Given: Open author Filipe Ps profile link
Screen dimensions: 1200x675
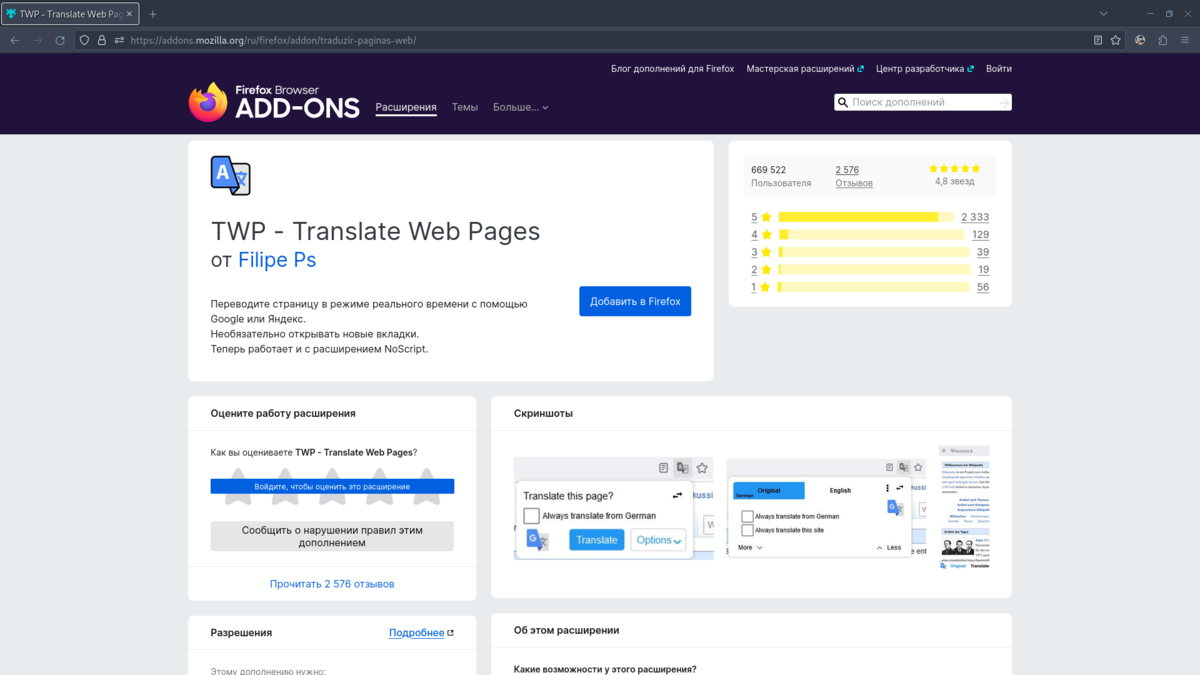Looking at the screenshot, I should coord(277,260).
